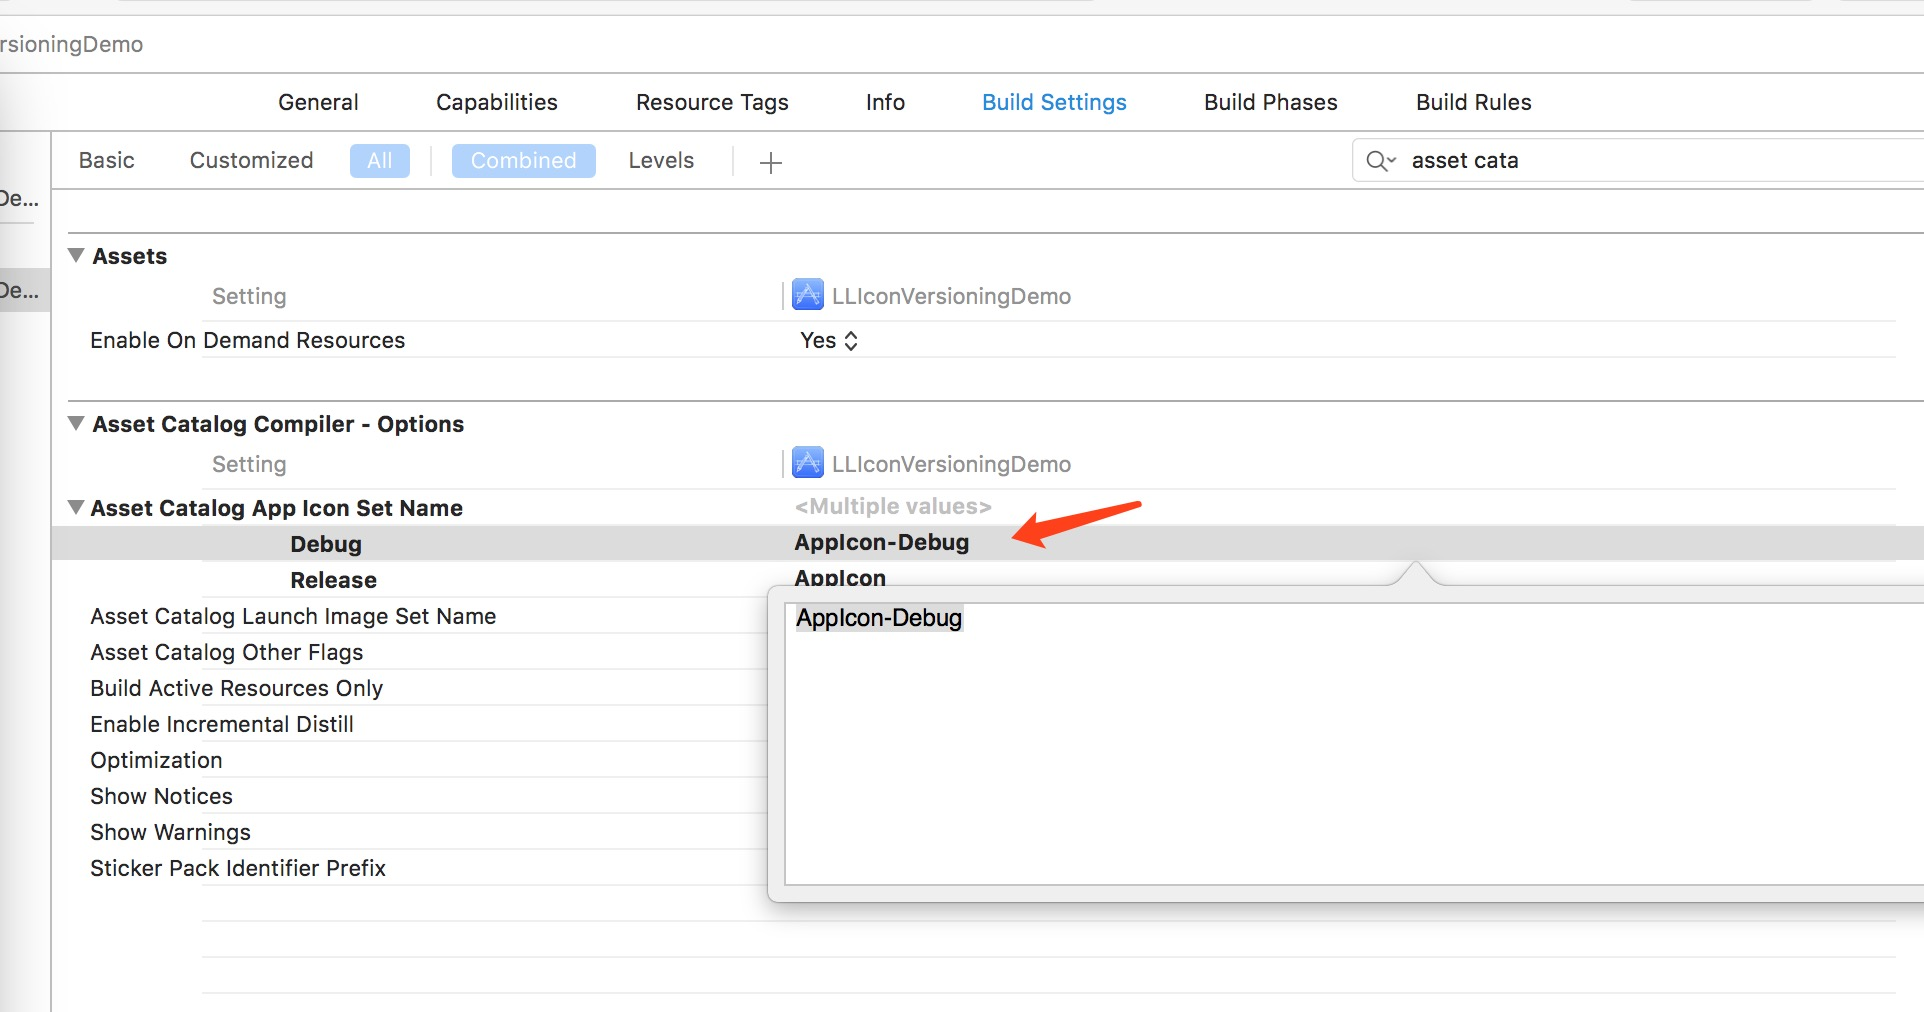
Task: Select Asset Catalog Other Flags setting
Action: [227, 652]
